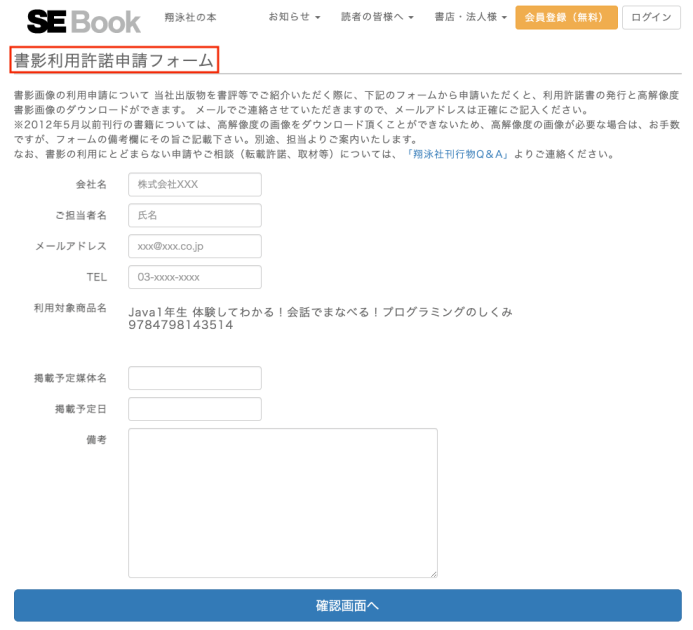Click into the メールアドレス field
693x630 pixels.
pyautogui.click(x=195, y=246)
